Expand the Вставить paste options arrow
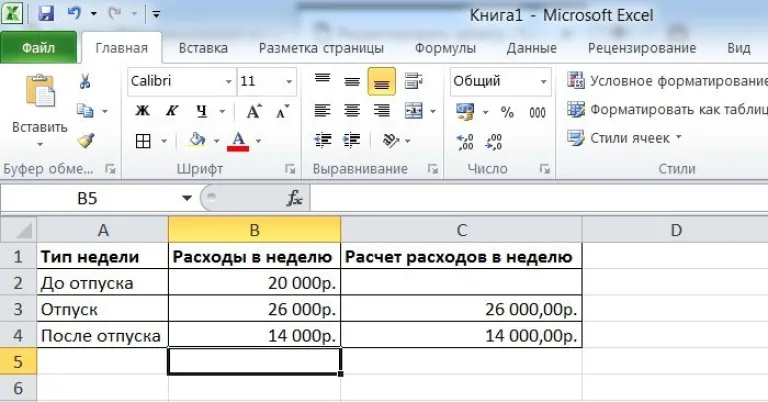The height and width of the screenshot is (402, 768). point(40,145)
